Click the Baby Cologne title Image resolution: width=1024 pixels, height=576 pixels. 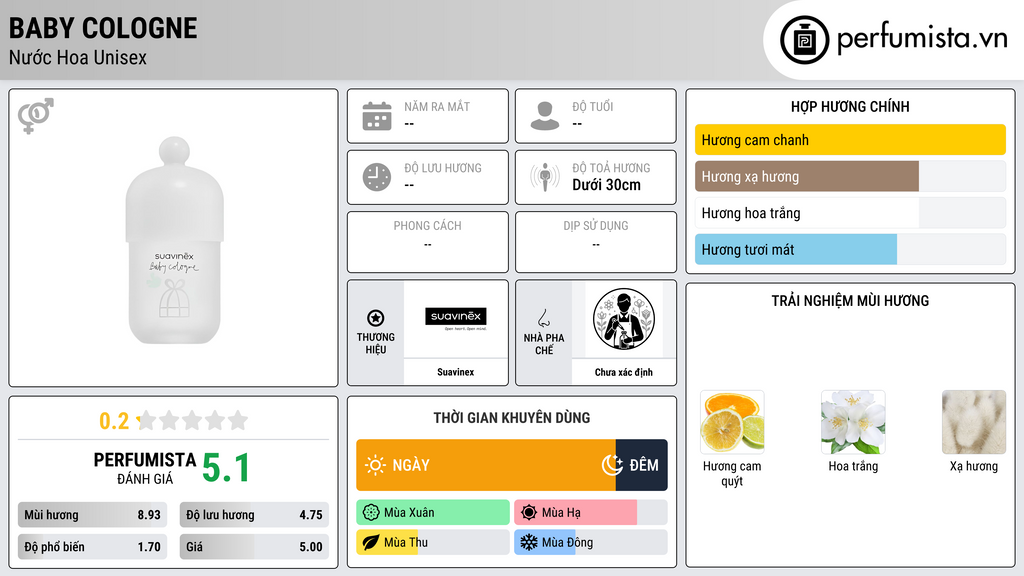pos(103,28)
